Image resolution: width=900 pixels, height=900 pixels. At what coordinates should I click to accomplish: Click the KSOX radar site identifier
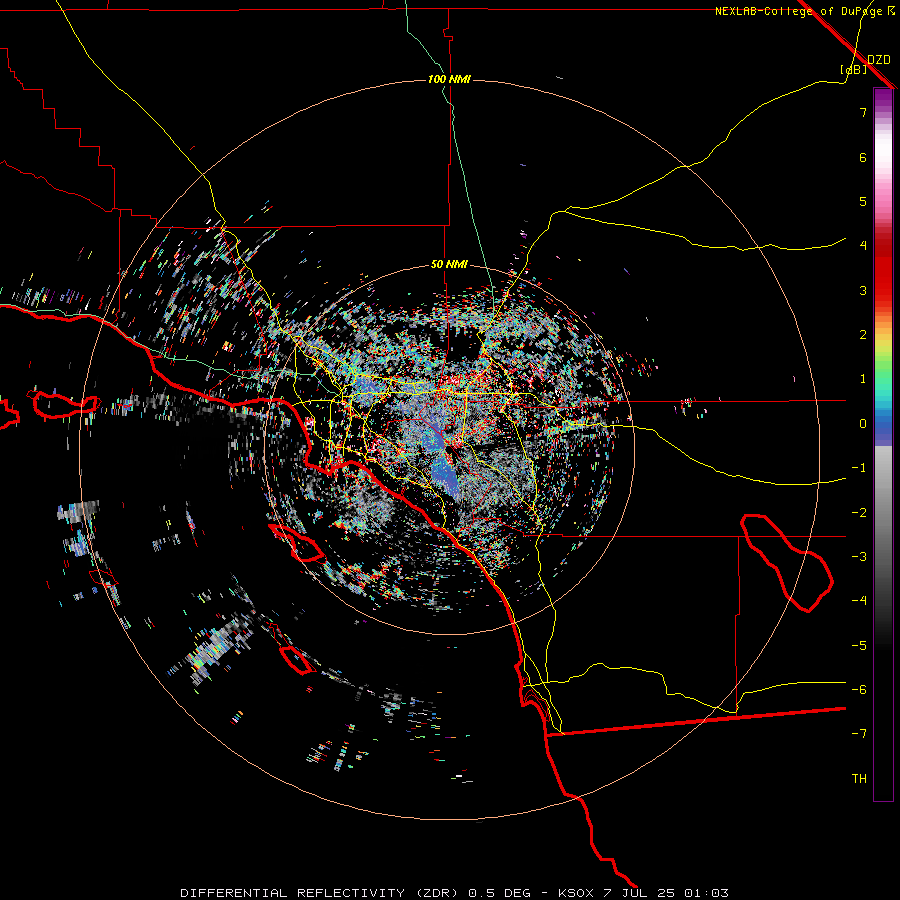point(576,893)
